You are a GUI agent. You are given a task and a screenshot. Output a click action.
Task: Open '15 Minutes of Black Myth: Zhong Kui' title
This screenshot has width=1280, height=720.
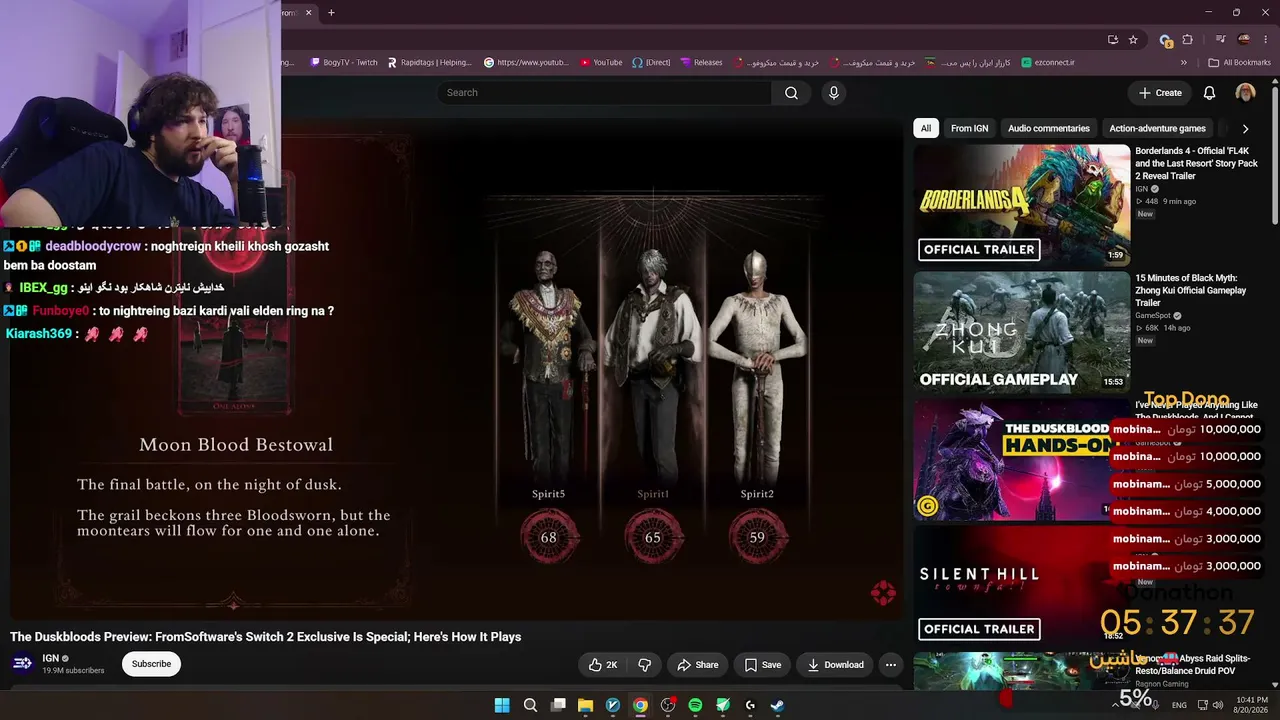pos(1191,290)
